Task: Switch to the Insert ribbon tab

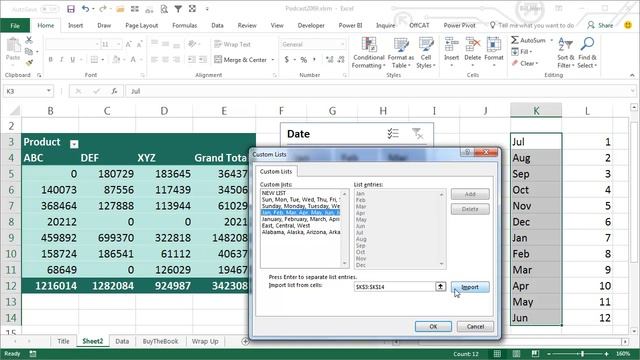Action: pyautogui.click(x=76, y=25)
